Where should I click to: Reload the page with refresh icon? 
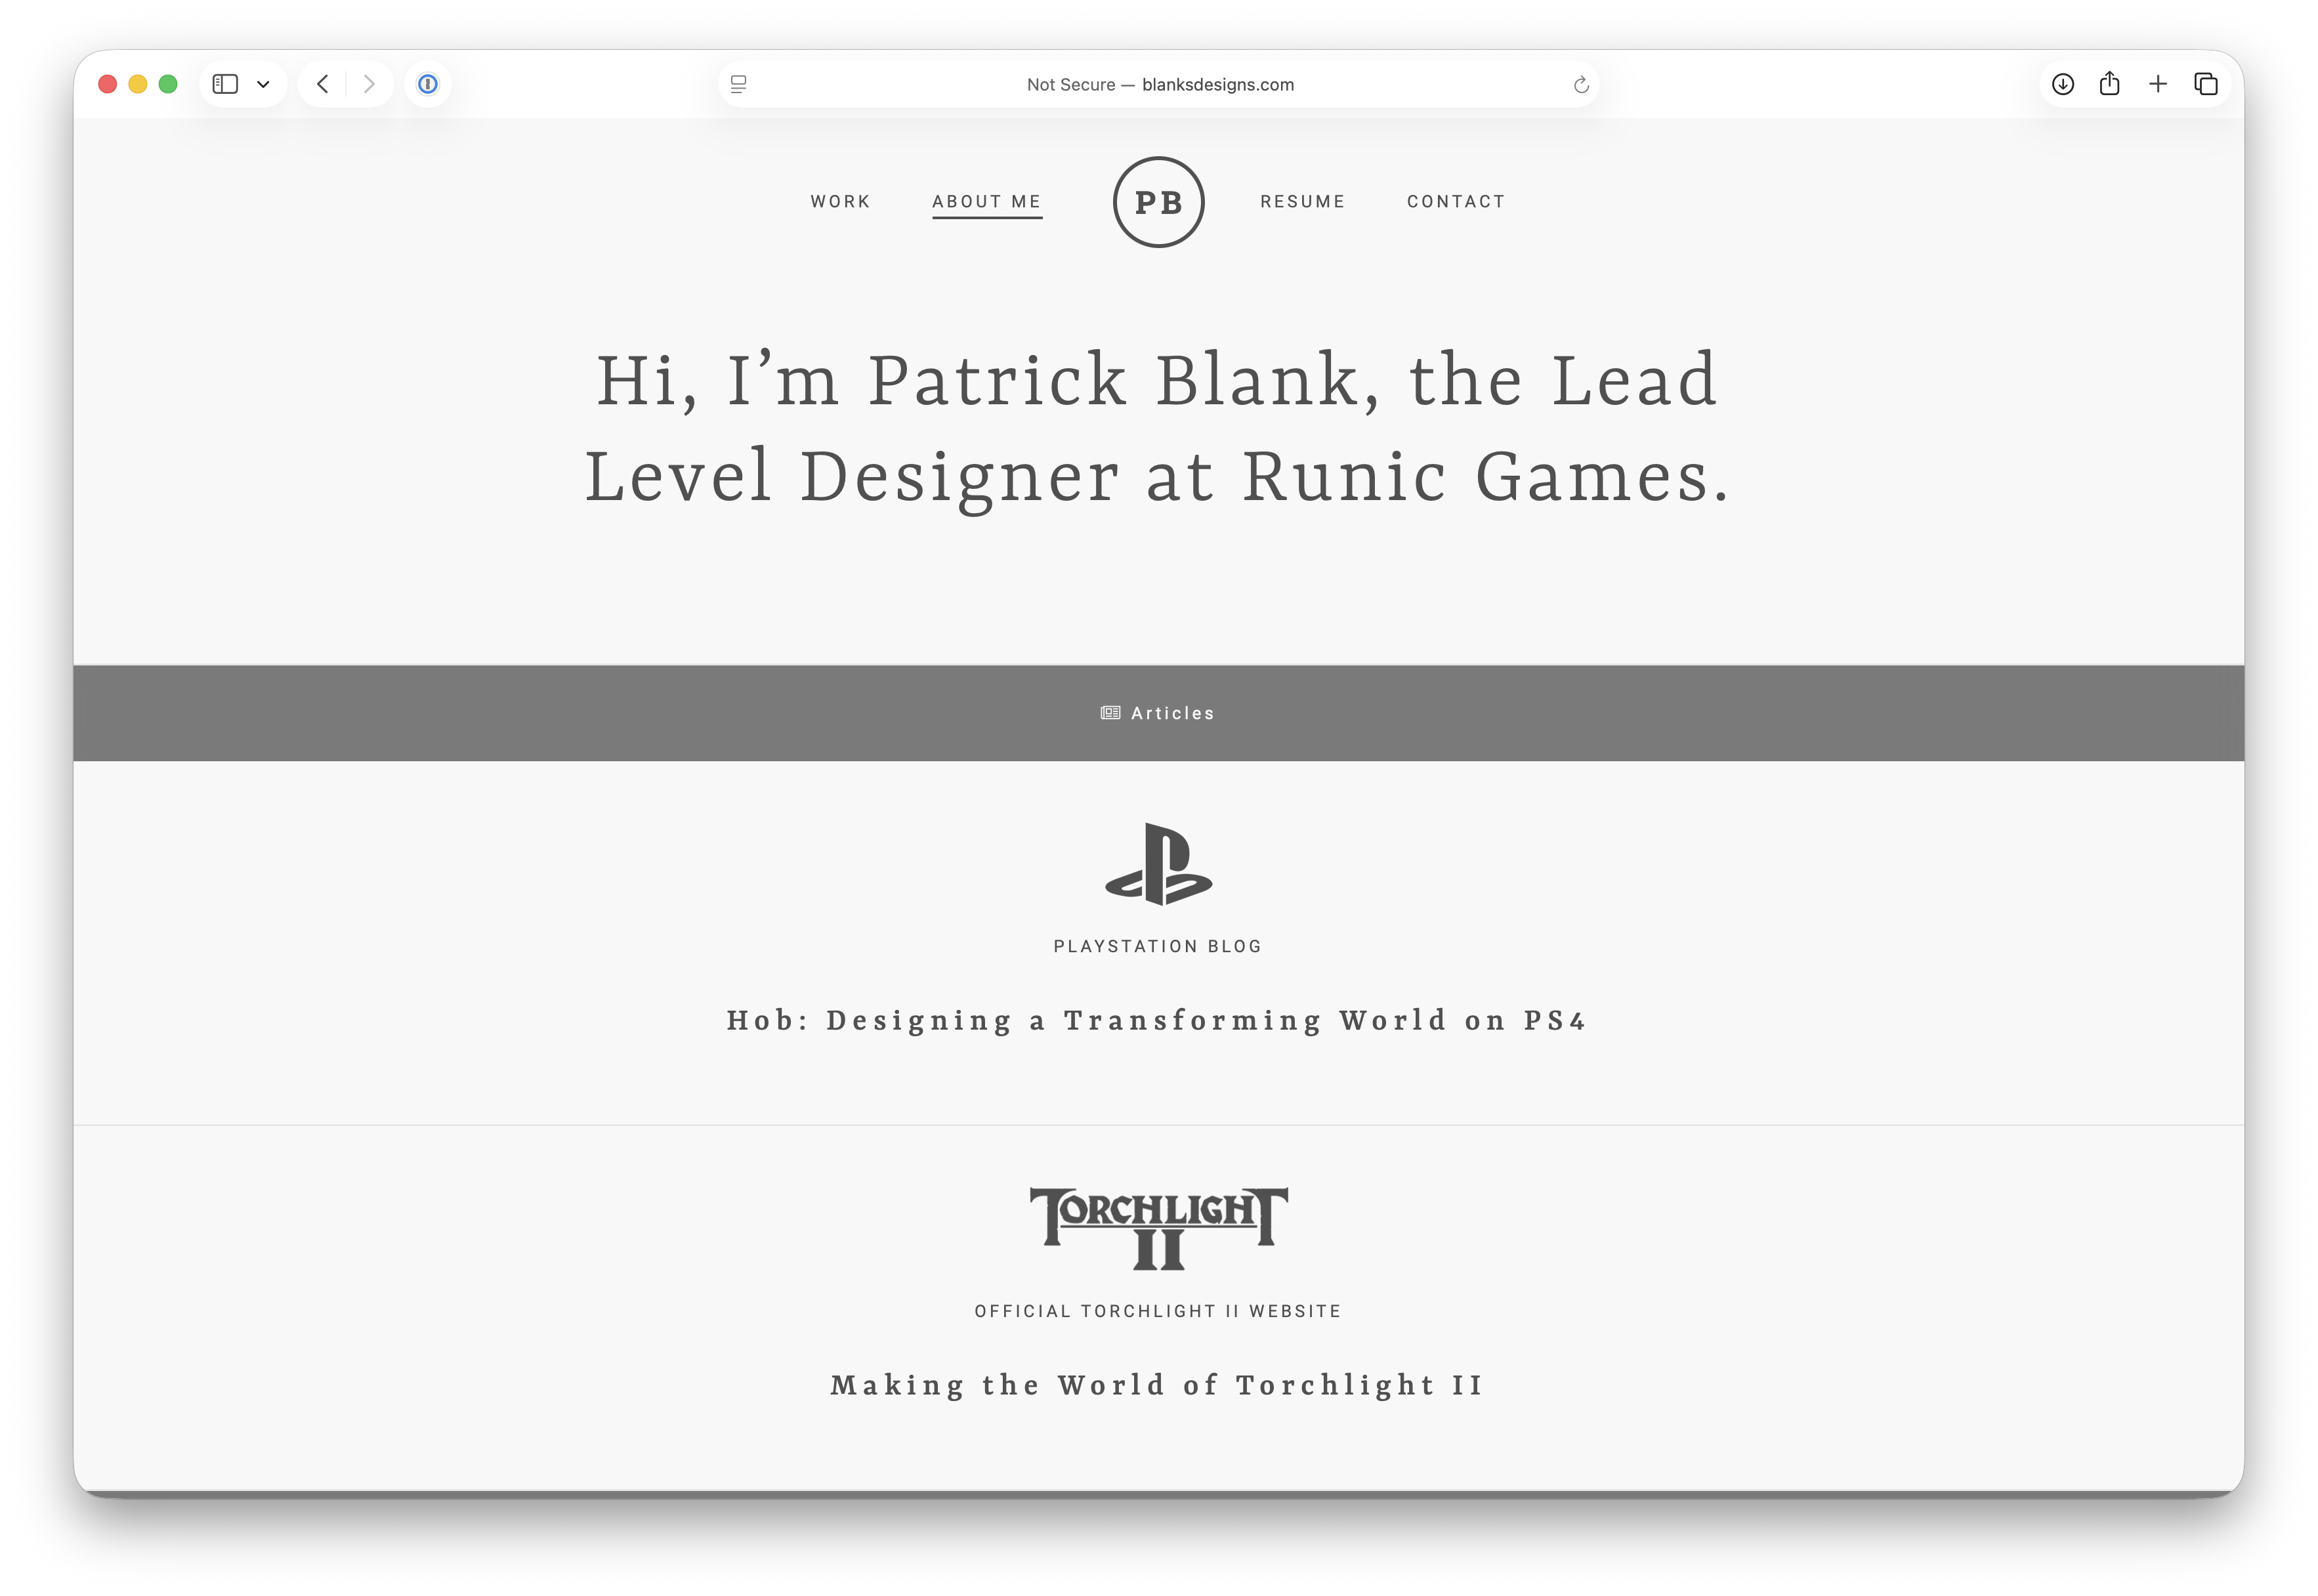click(x=1581, y=85)
